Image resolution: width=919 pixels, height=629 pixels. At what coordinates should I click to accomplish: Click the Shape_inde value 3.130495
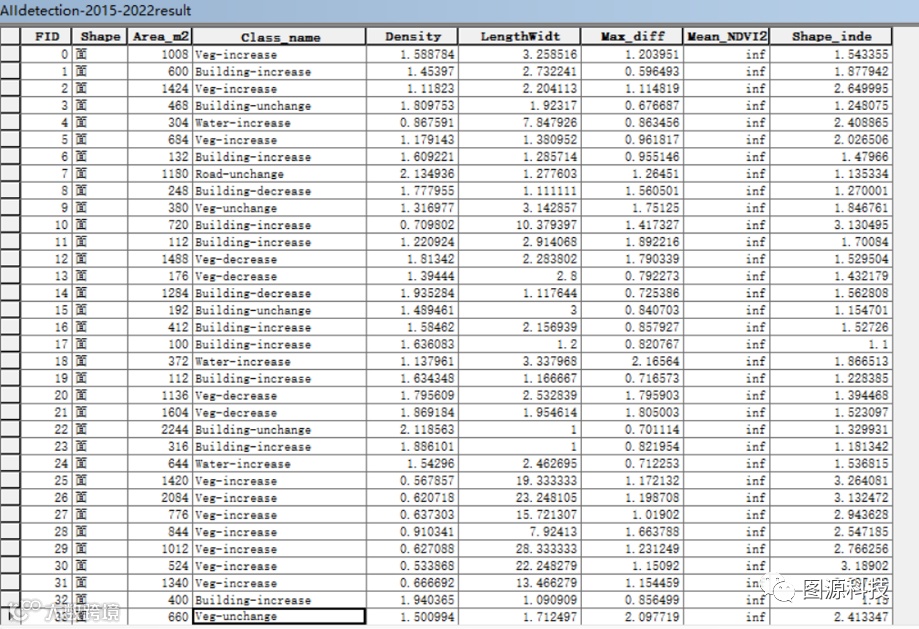tap(831, 225)
